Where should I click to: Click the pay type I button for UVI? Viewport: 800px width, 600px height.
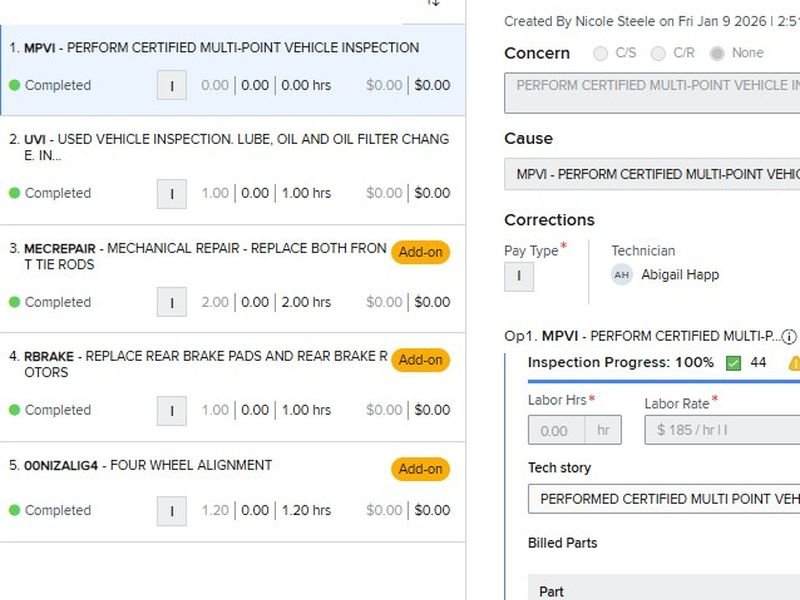(172, 193)
